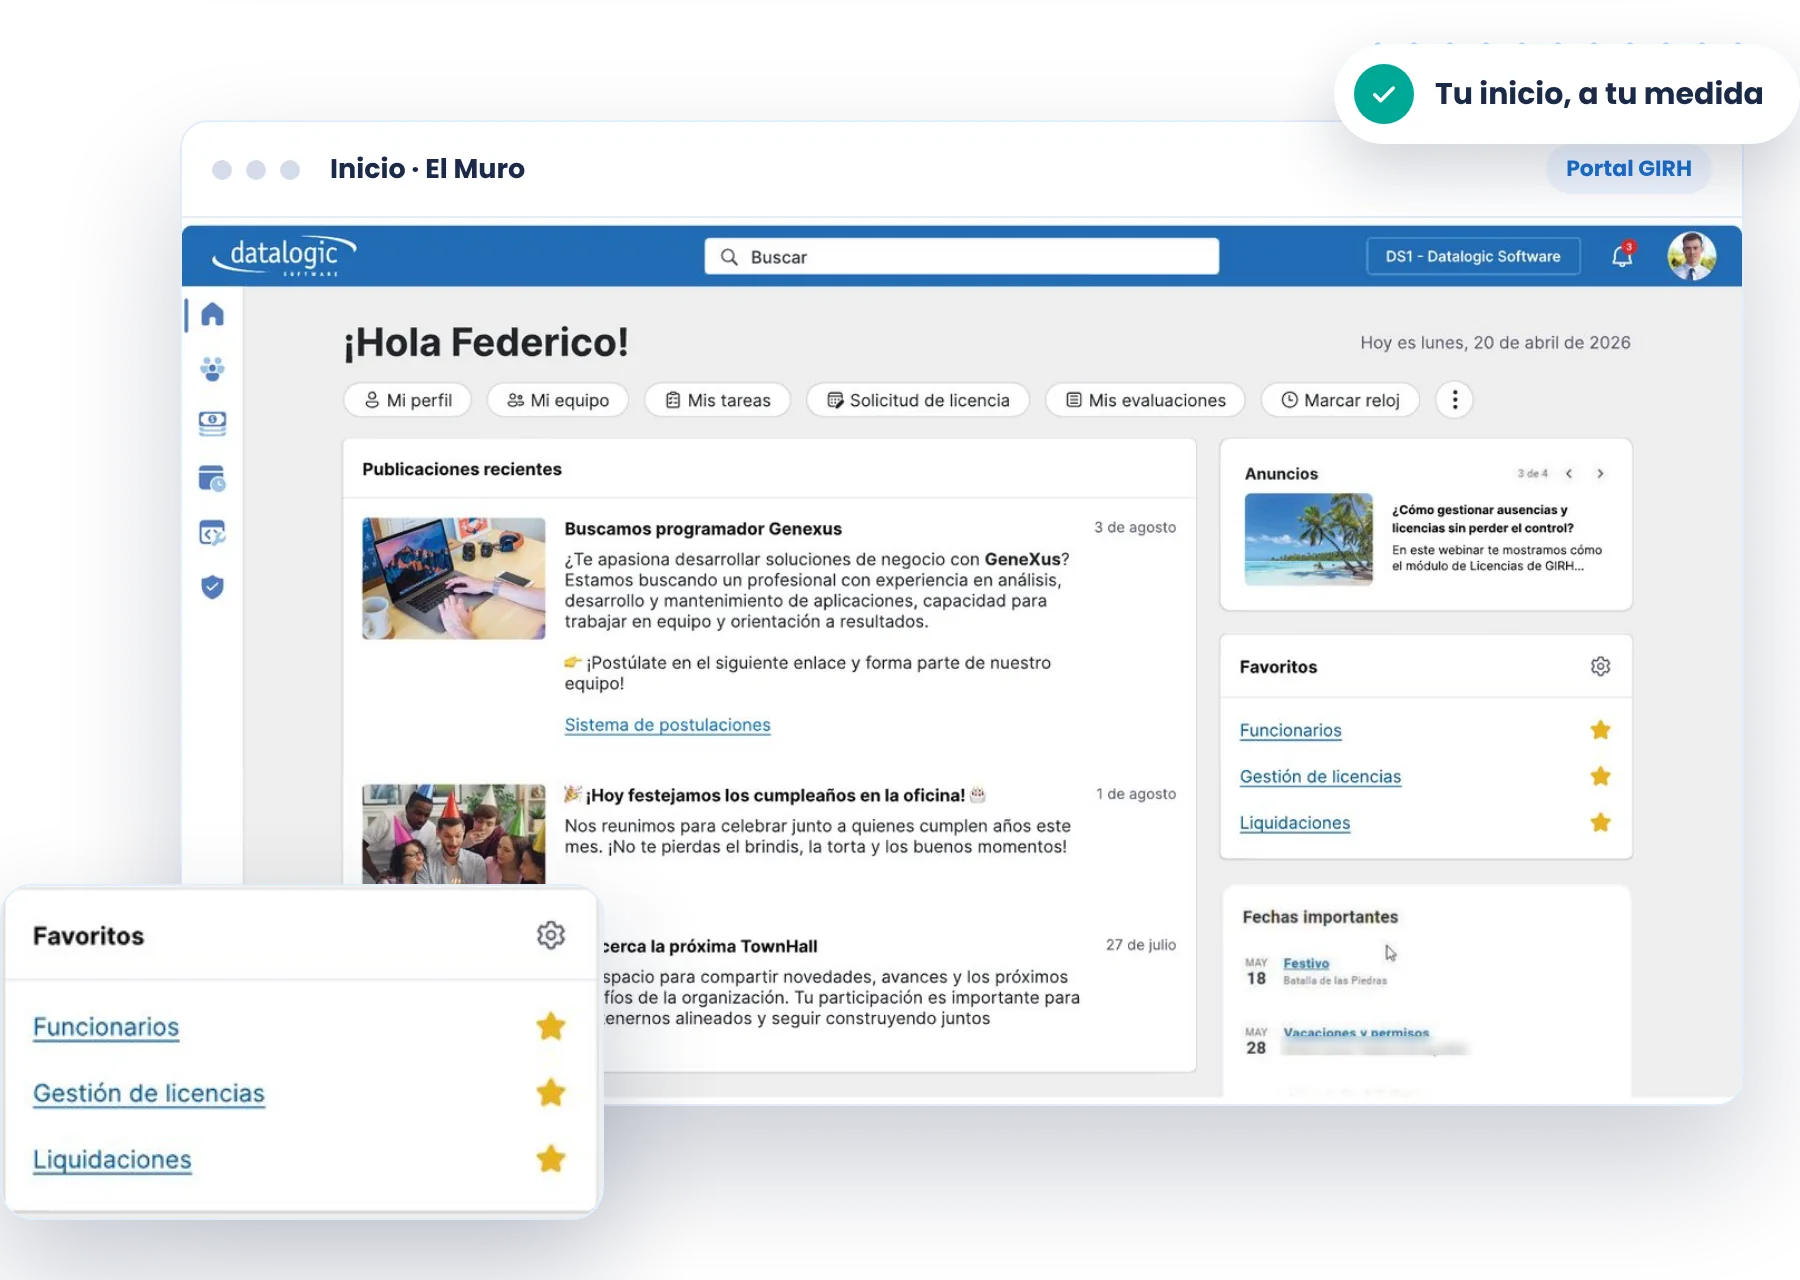The width and height of the screenshot is (1800, 1280).
Task: Open birthday party post thumbnail
Action: pyautogui.click(x=453, y=834)
